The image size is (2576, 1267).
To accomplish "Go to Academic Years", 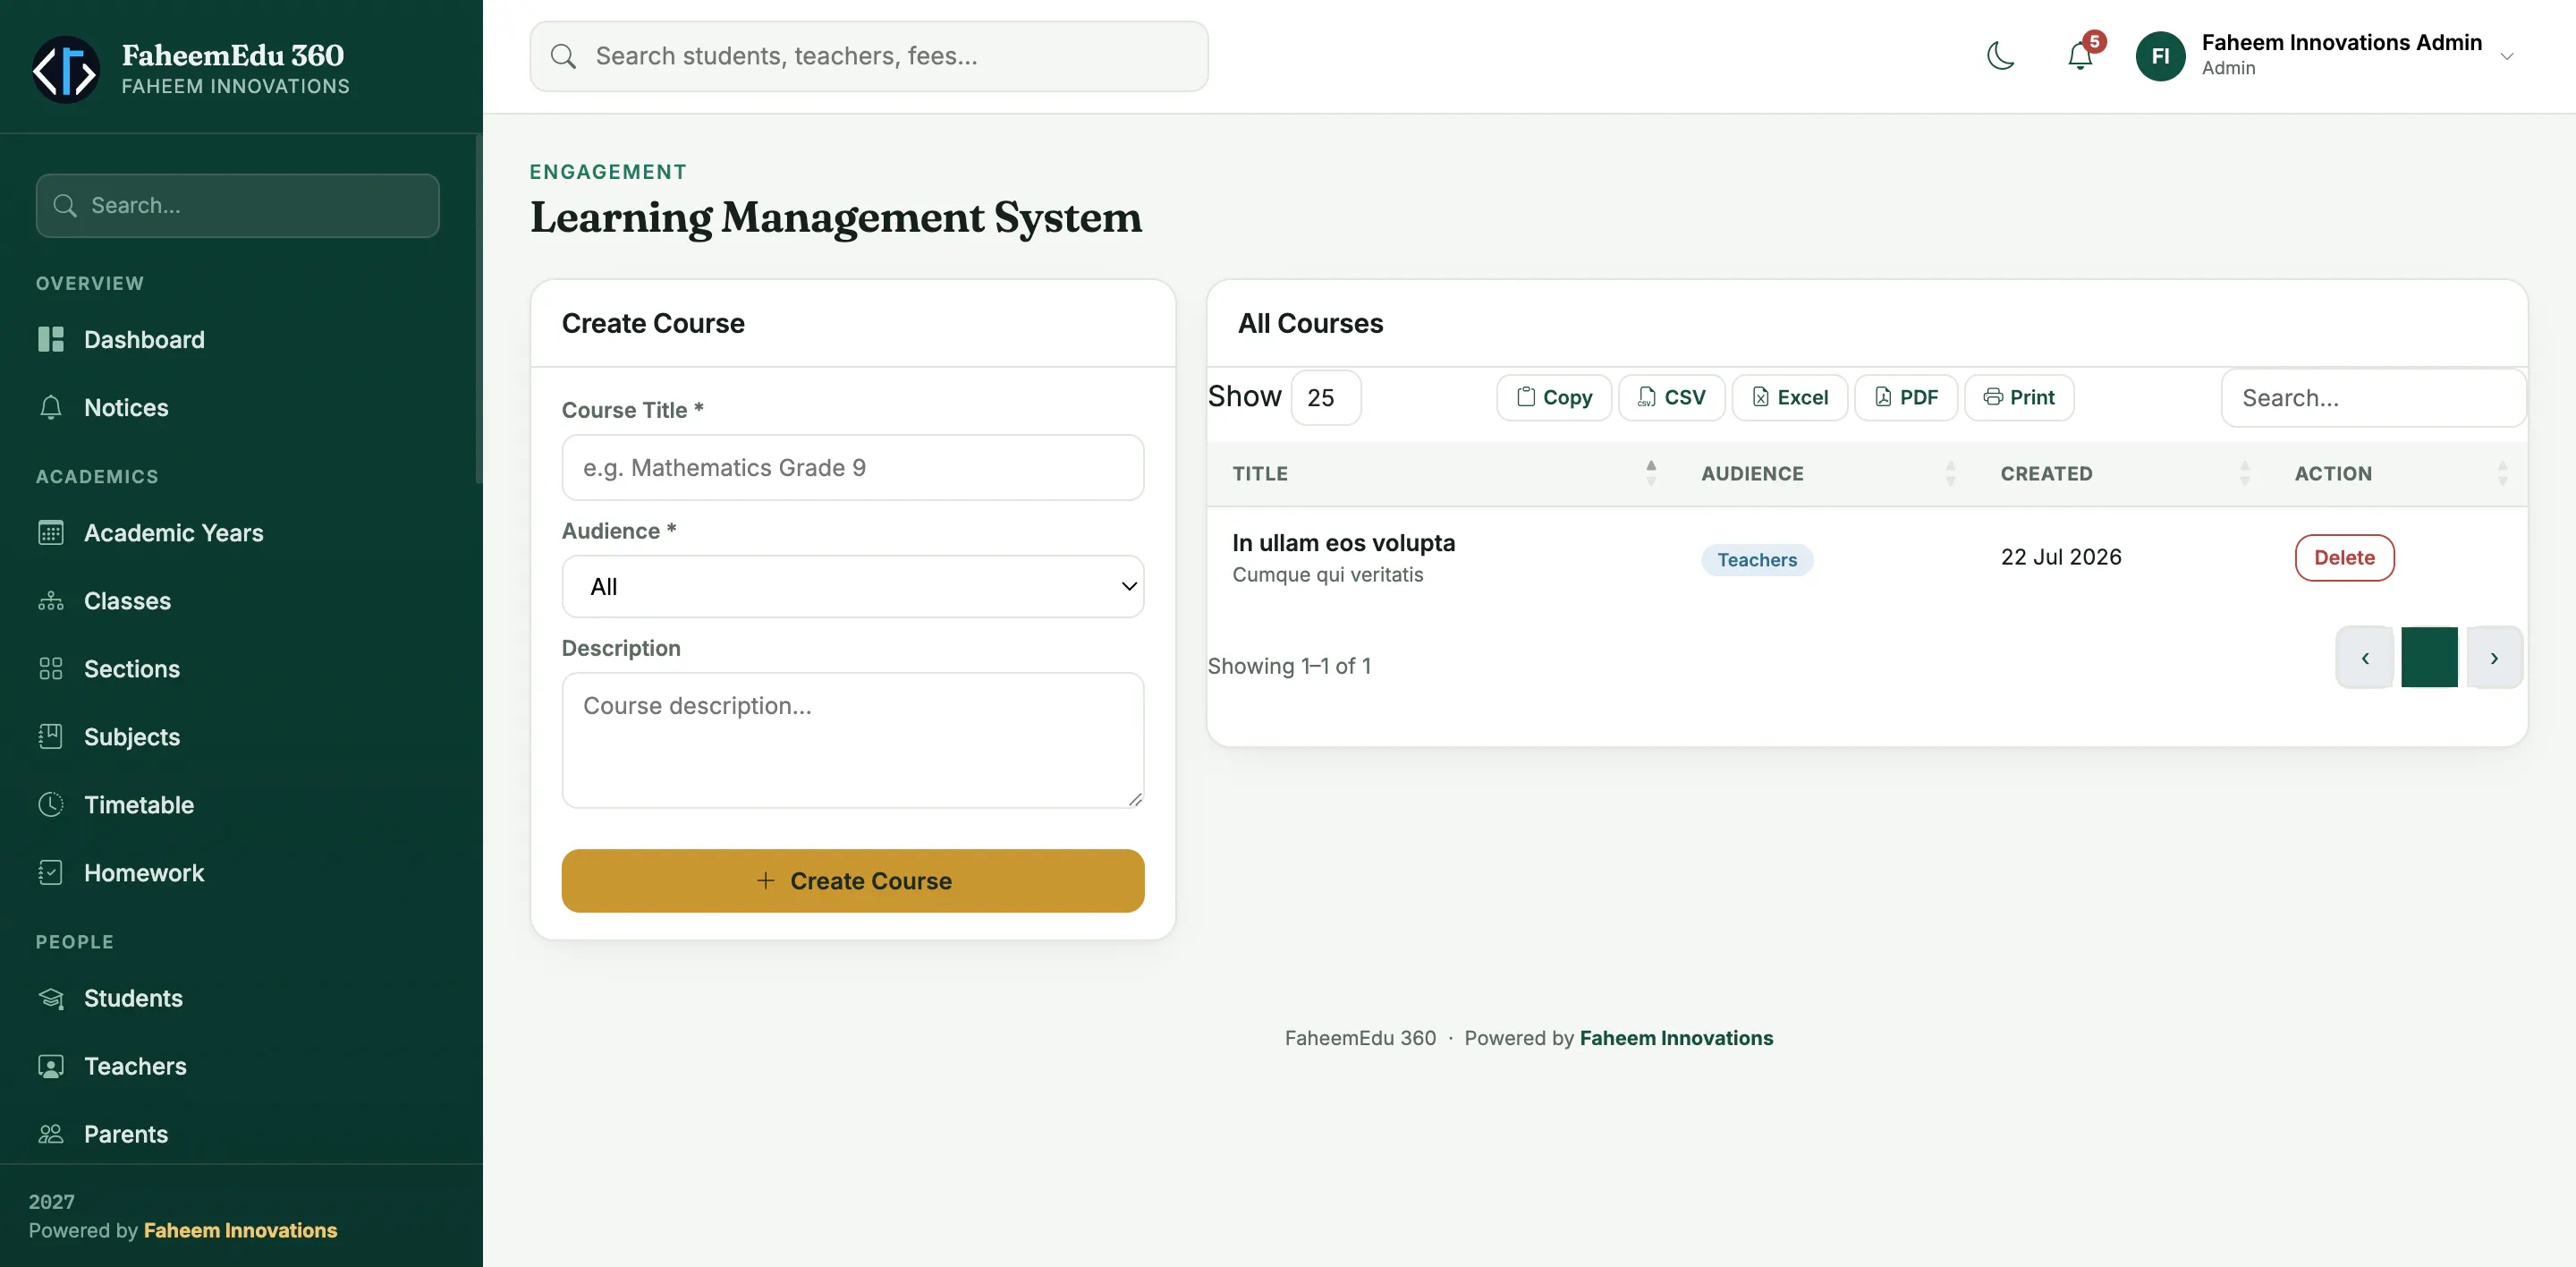I will pyautogui.click(x=173, y=533).
